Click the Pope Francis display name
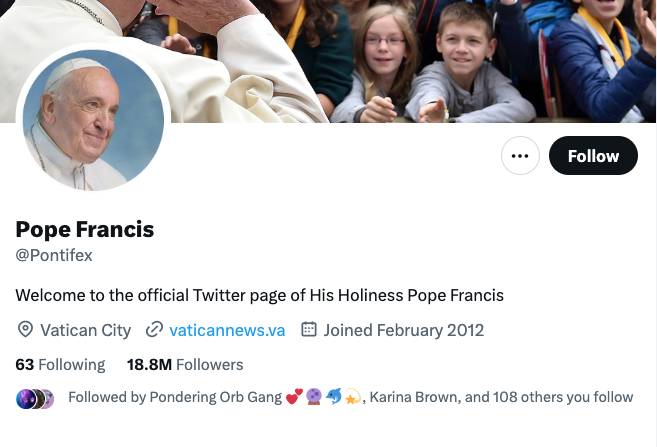This screenshot has height=447, width=657. click(x=85, y=229)
